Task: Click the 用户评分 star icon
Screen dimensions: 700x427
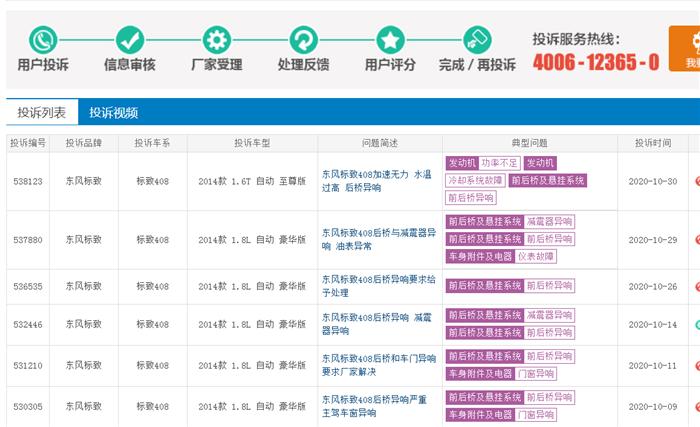Action: click(390, 40)
